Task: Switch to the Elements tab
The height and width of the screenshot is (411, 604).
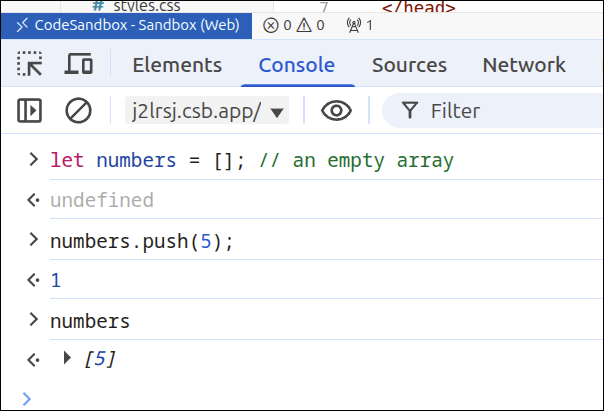Action: (177, 66)
